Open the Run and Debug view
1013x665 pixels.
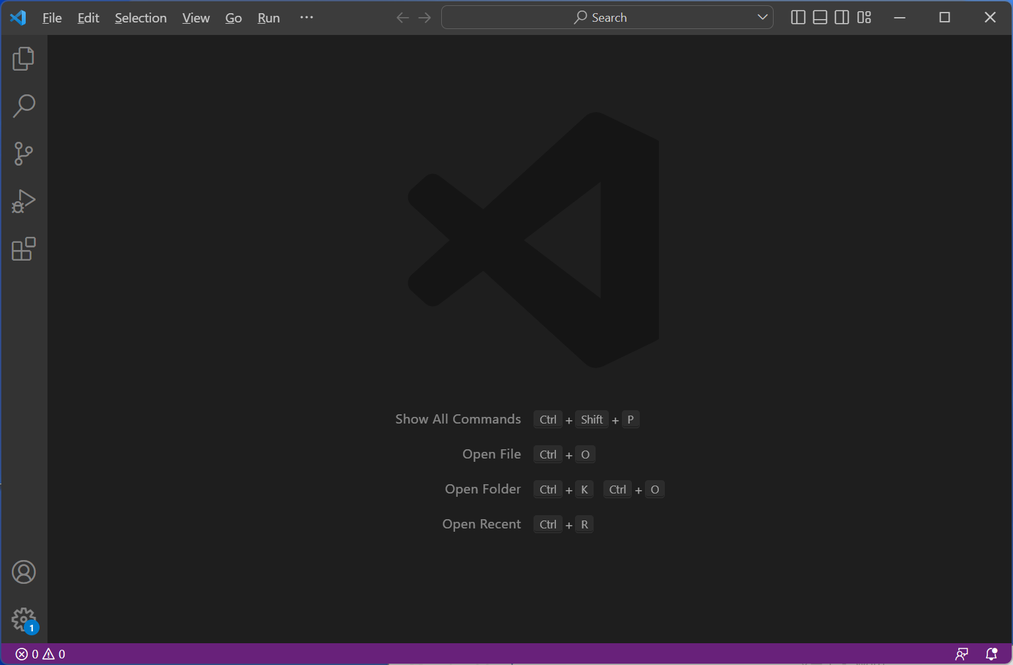tap(23, 201)
